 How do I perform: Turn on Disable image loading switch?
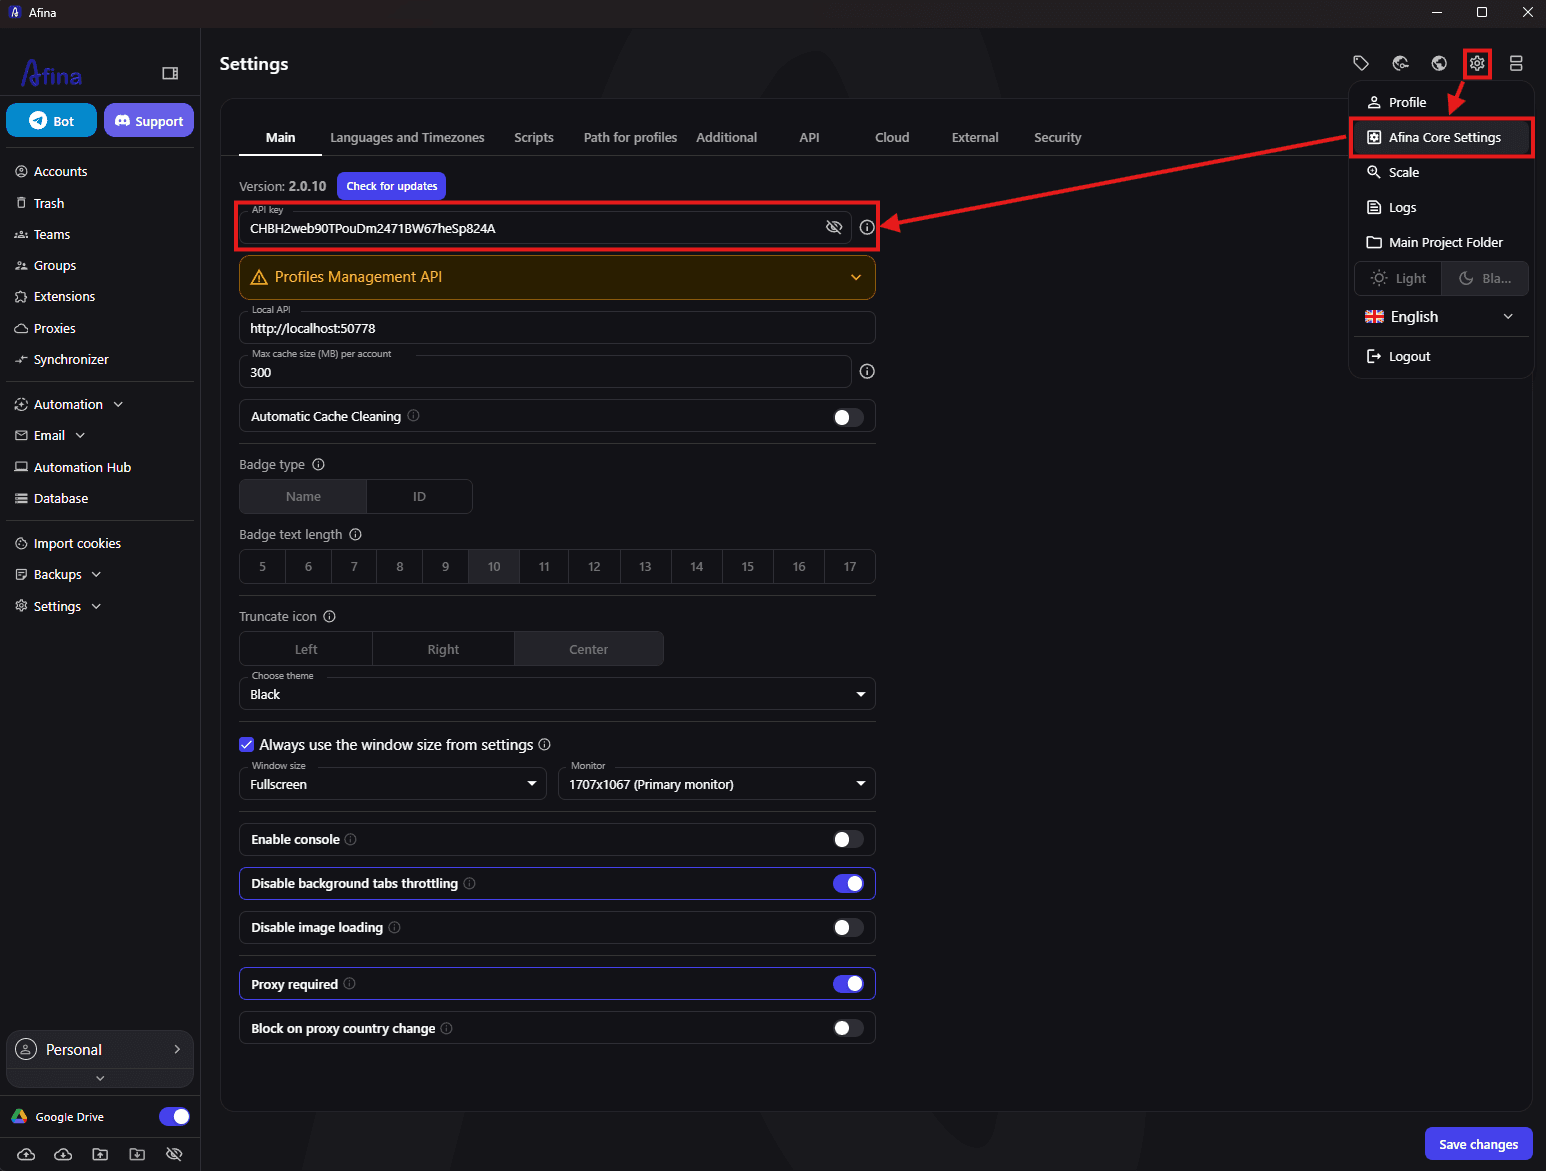pos(848,927)
